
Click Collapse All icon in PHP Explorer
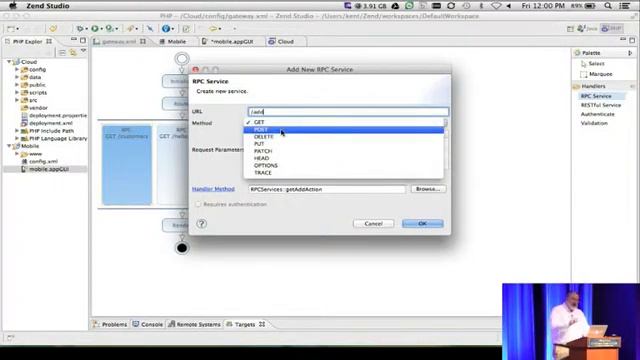[62, 52]
